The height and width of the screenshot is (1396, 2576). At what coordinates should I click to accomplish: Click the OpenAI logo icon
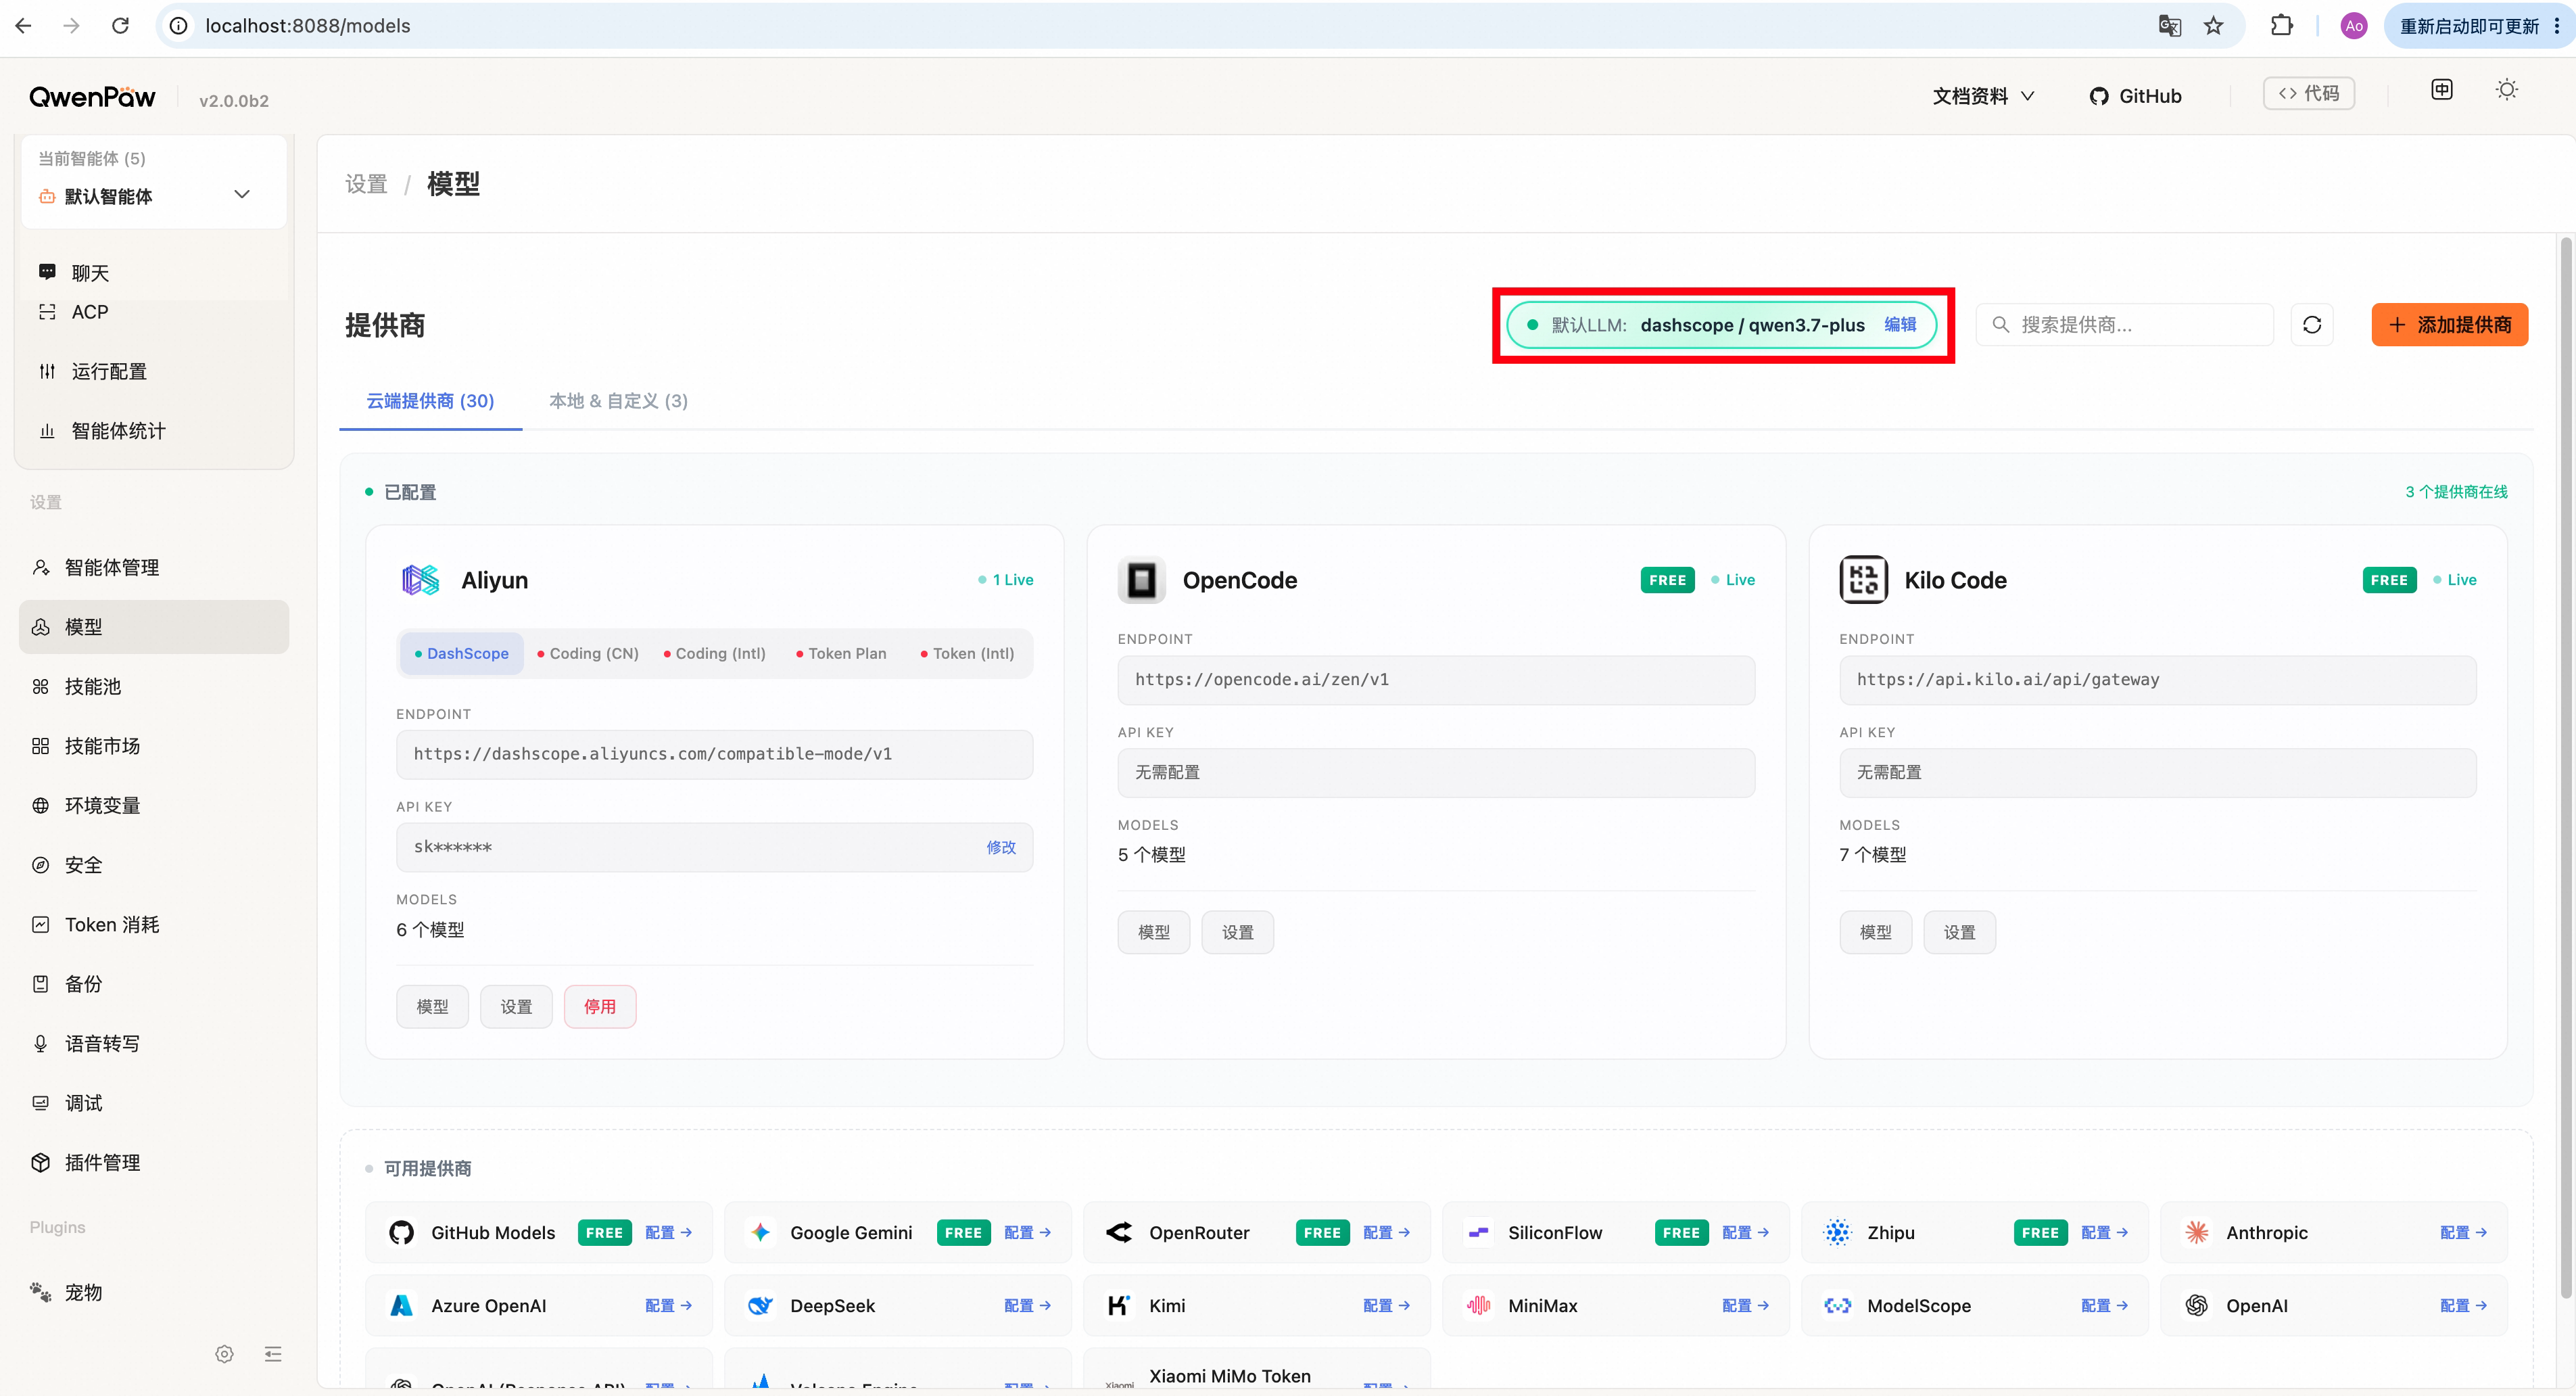click(x=2197, y=1306)
